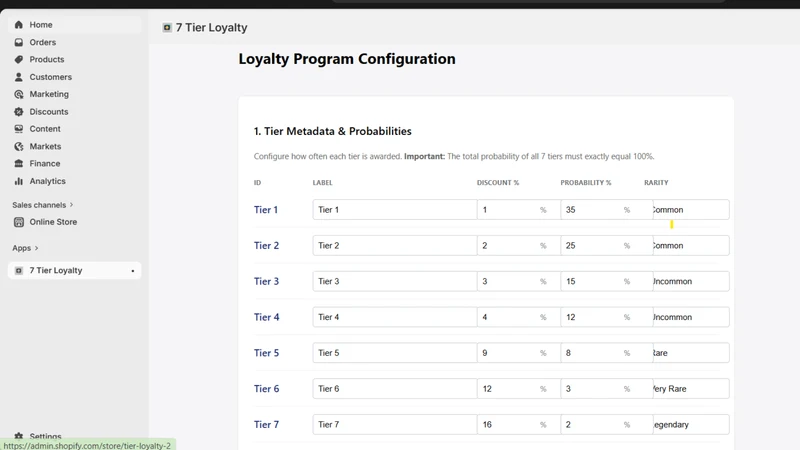Edit Tier 7 probability field showing 2
Image resolution: width=800 pixels, height=450 pixels.
(607, 424)
